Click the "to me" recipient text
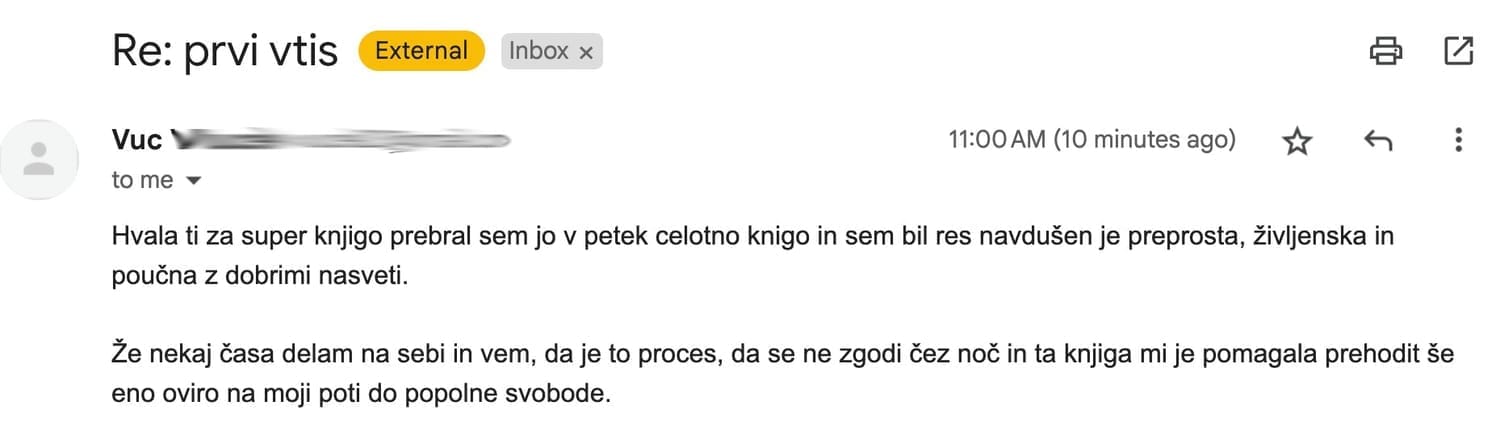1500x443 pixels. [x=142, y=181]
